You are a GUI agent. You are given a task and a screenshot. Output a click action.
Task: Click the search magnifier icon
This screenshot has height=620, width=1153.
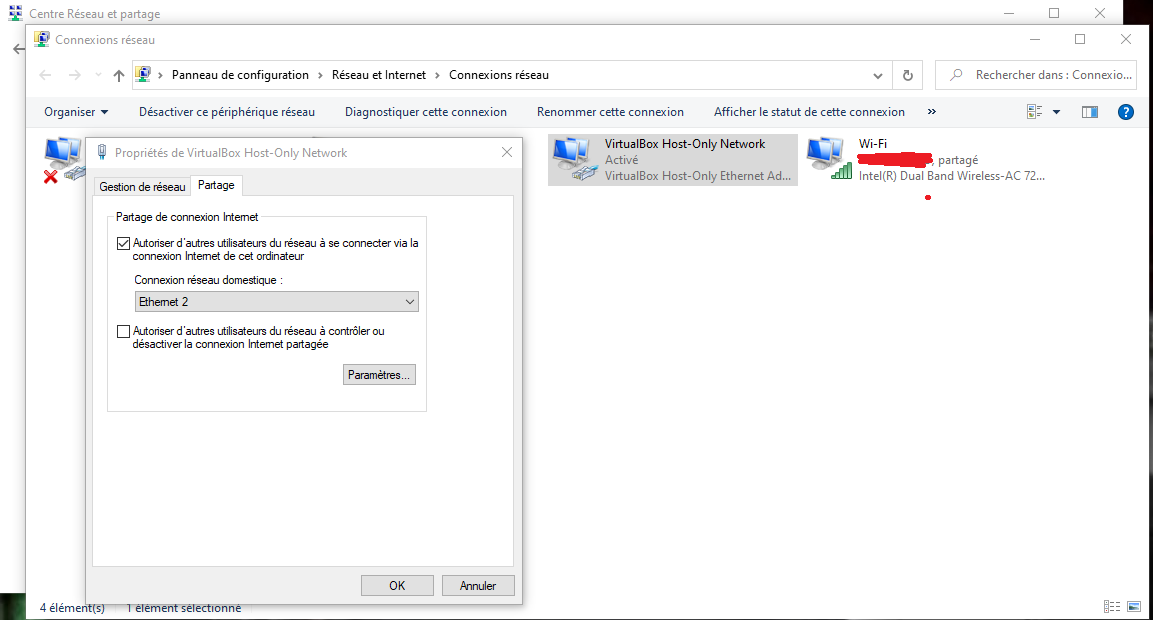(956, 75)
